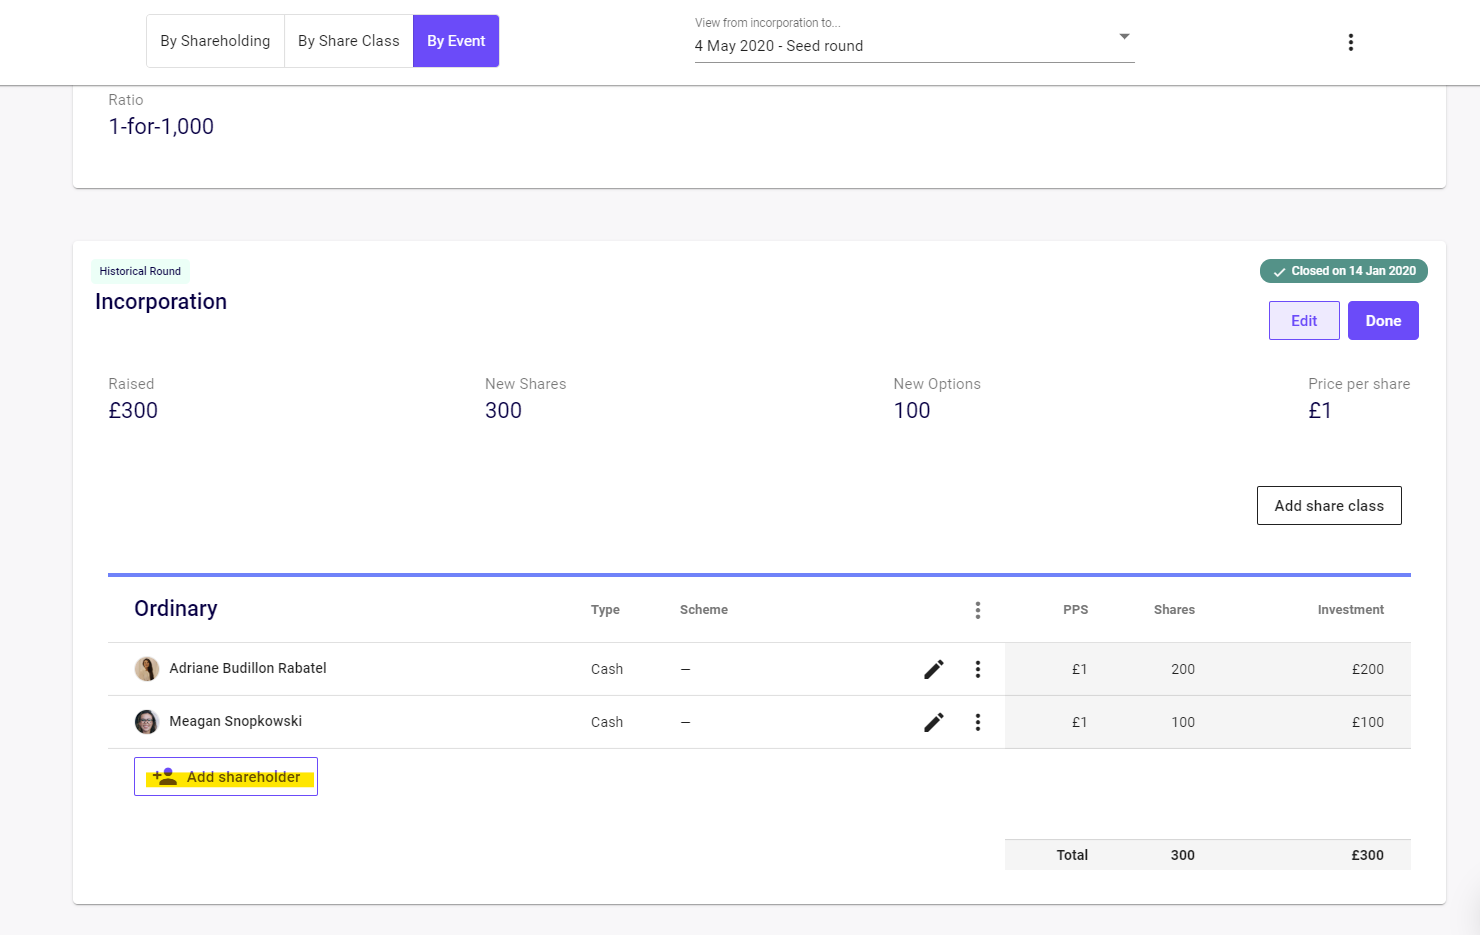Switch to the By Share Class tab
1480x935 pixels.
point(348,41)
